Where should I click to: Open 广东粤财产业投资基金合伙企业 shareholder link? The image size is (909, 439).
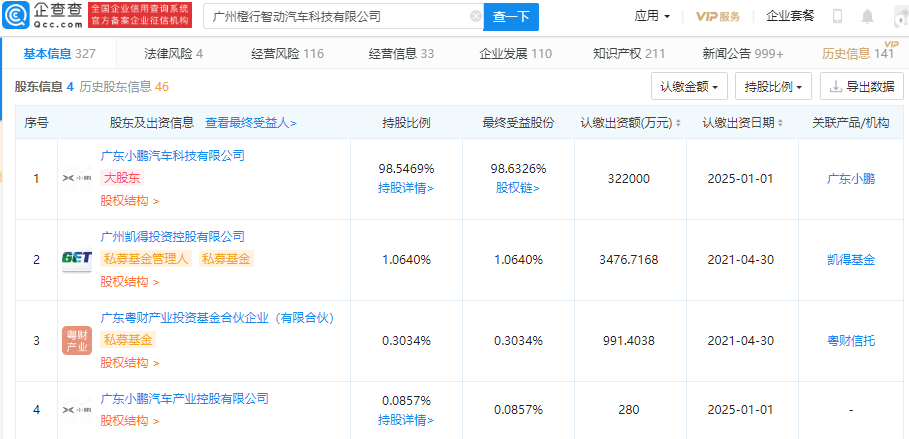click(217, 318)
